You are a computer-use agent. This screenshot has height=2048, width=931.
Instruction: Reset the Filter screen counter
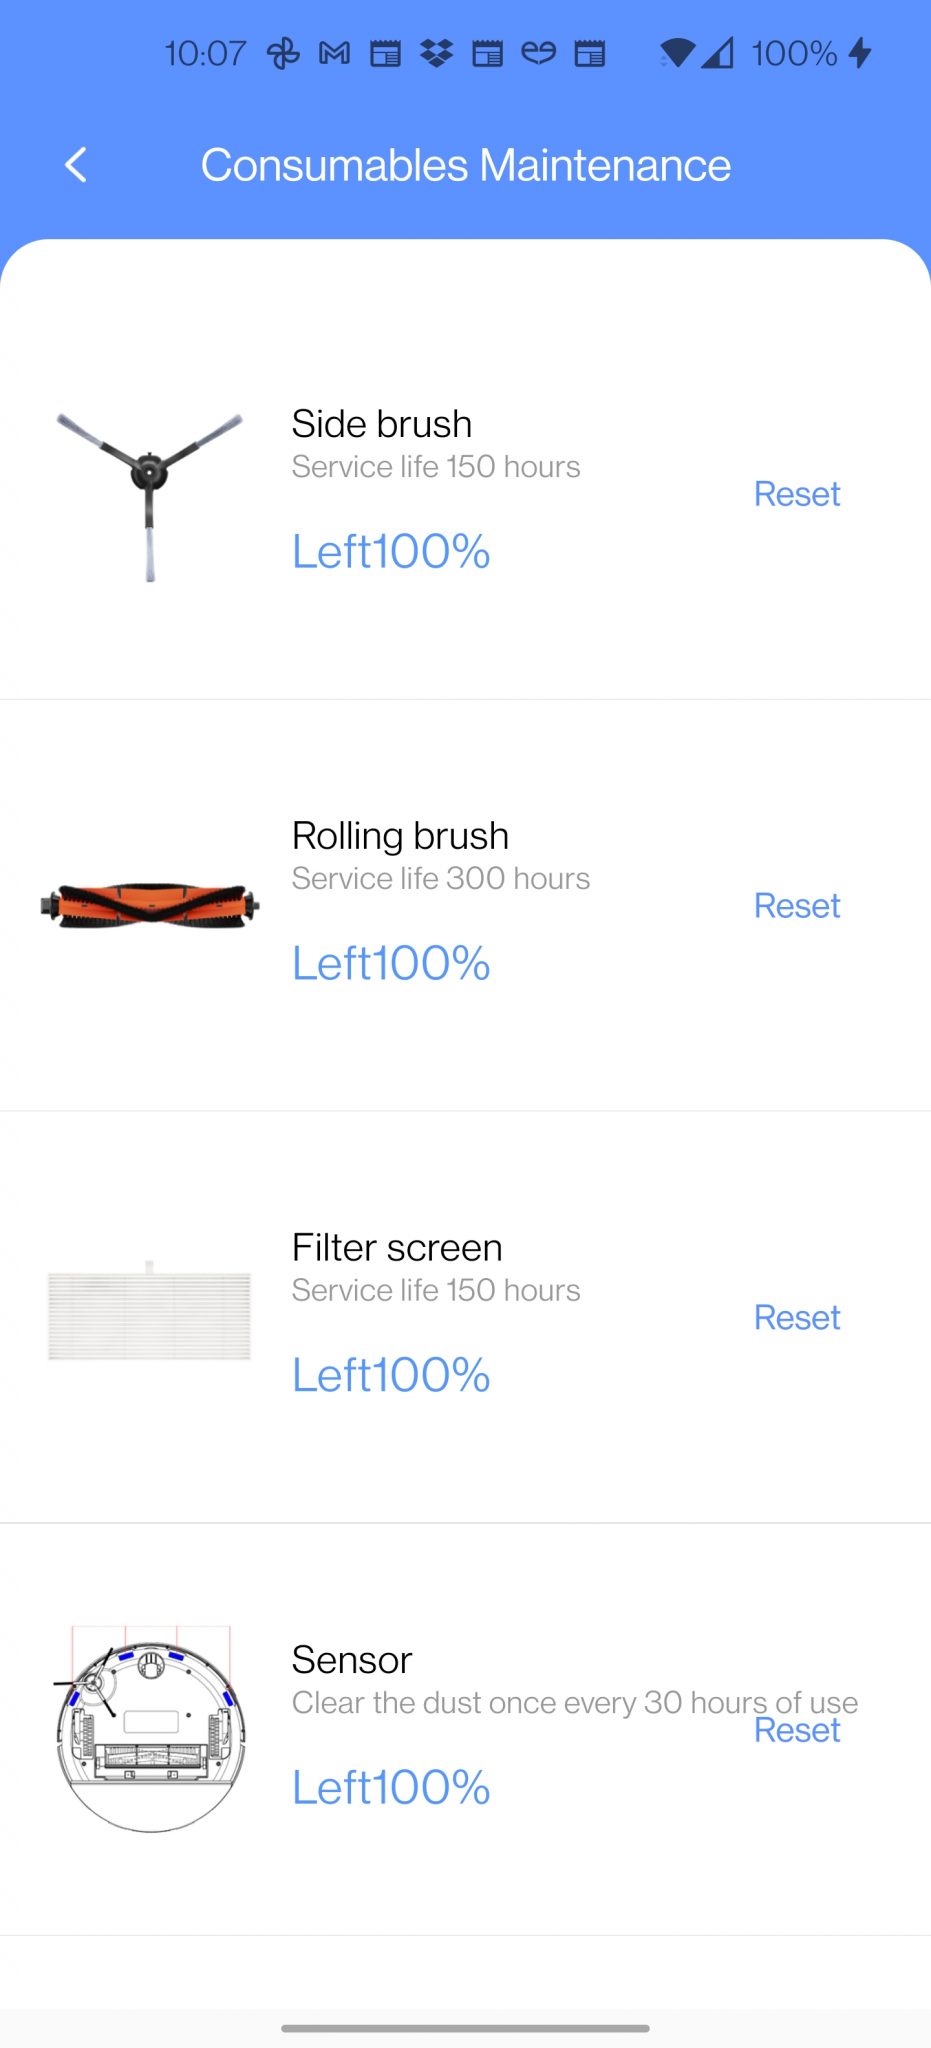click(797, 1318)
